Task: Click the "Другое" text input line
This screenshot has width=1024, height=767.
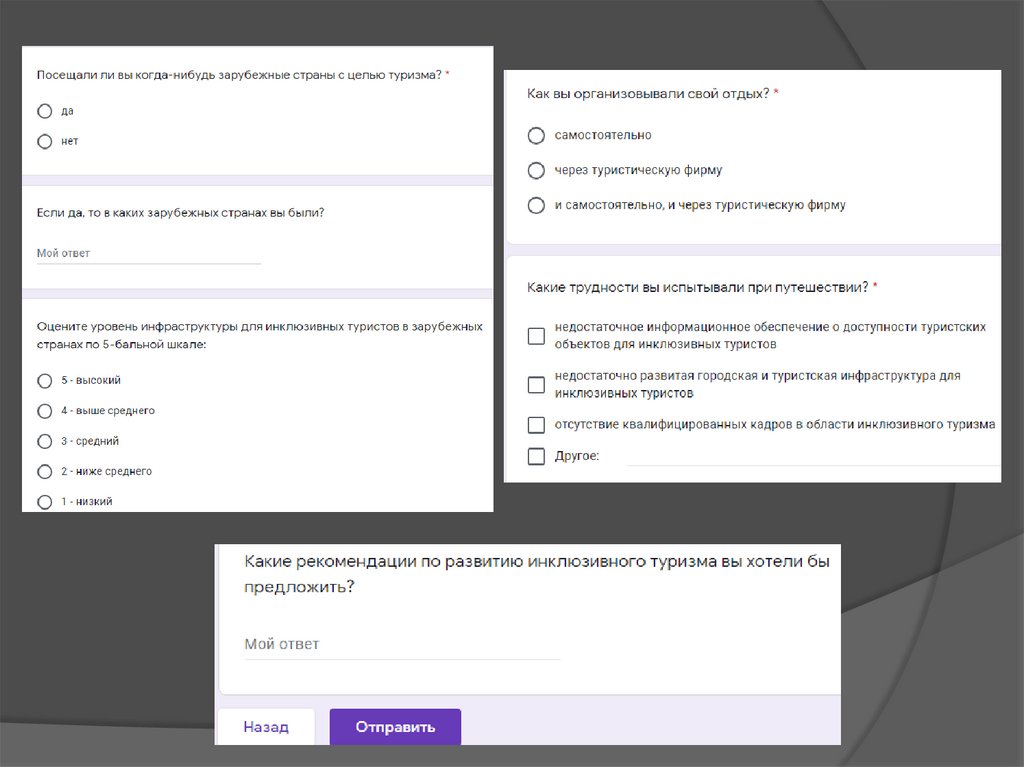Action: (x=812, y=457)
